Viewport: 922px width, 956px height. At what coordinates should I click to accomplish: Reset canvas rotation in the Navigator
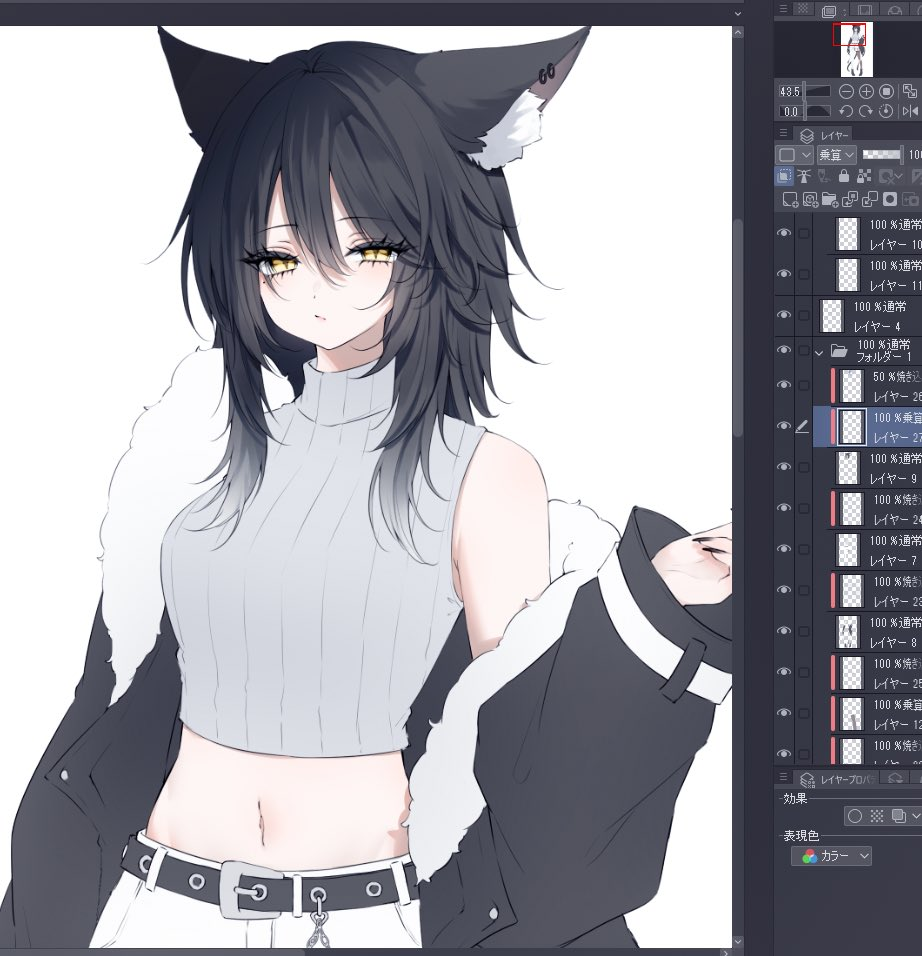tap(887, 111)
